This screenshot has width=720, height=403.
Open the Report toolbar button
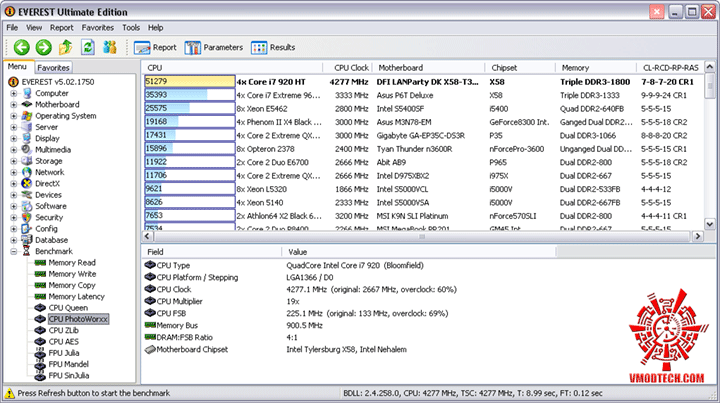[155, 47]
